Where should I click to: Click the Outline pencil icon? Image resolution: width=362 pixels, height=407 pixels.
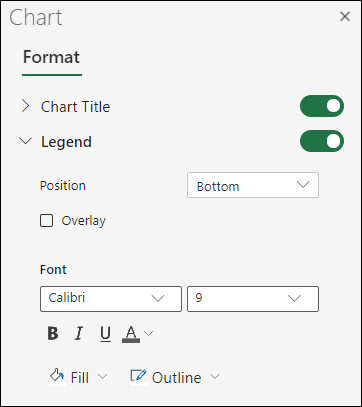tap(138, 377)
